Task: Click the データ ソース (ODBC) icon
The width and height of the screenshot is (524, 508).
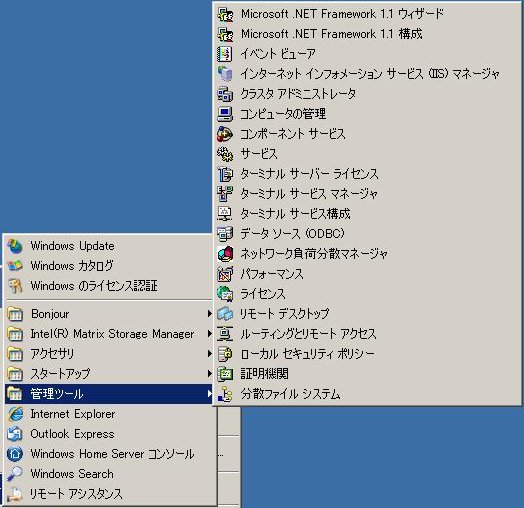Action: 225,234
